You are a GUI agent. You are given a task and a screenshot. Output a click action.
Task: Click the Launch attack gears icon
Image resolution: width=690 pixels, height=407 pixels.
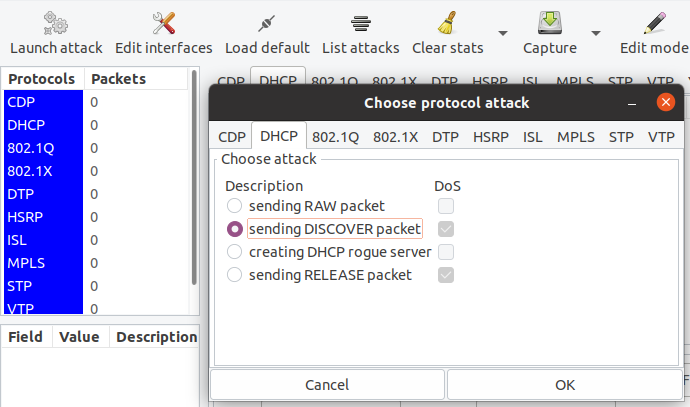[56, 23]
